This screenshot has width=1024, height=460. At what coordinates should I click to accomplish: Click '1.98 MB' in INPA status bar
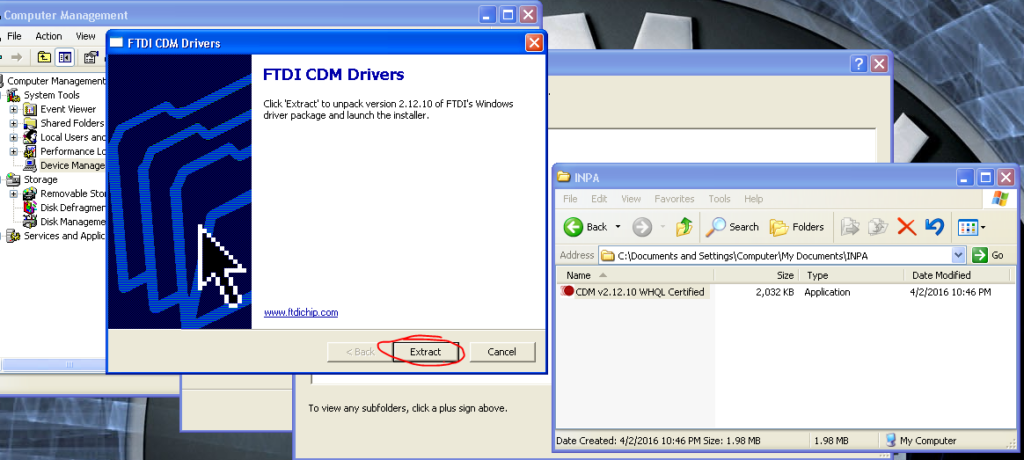pos(831,441)
